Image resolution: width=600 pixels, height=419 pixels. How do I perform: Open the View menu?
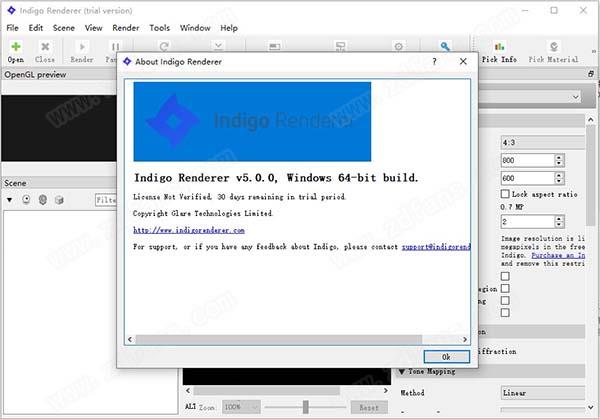coord(93,28)
